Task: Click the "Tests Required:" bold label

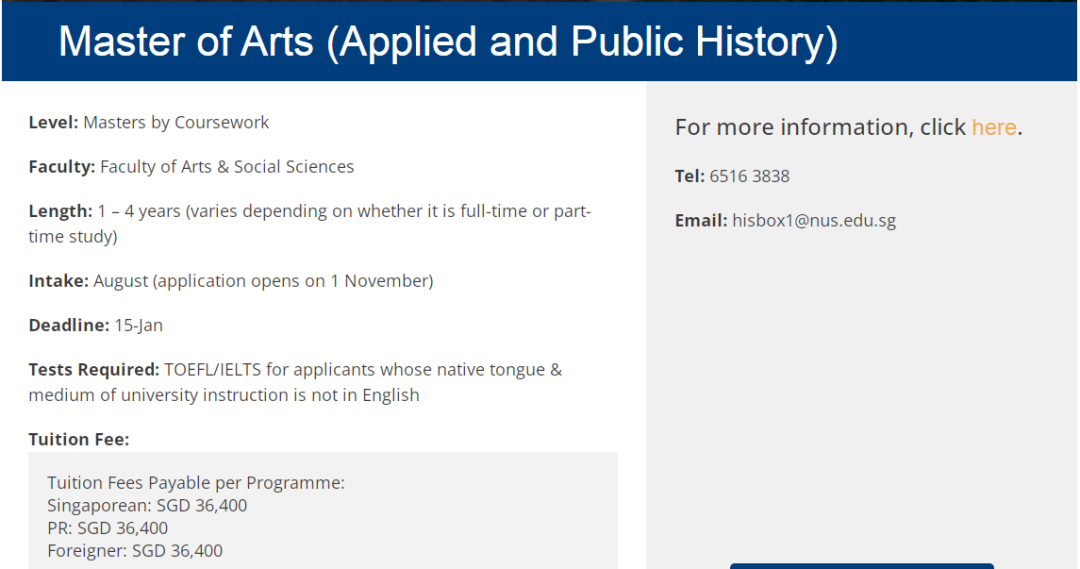Action: coord(94,370)
